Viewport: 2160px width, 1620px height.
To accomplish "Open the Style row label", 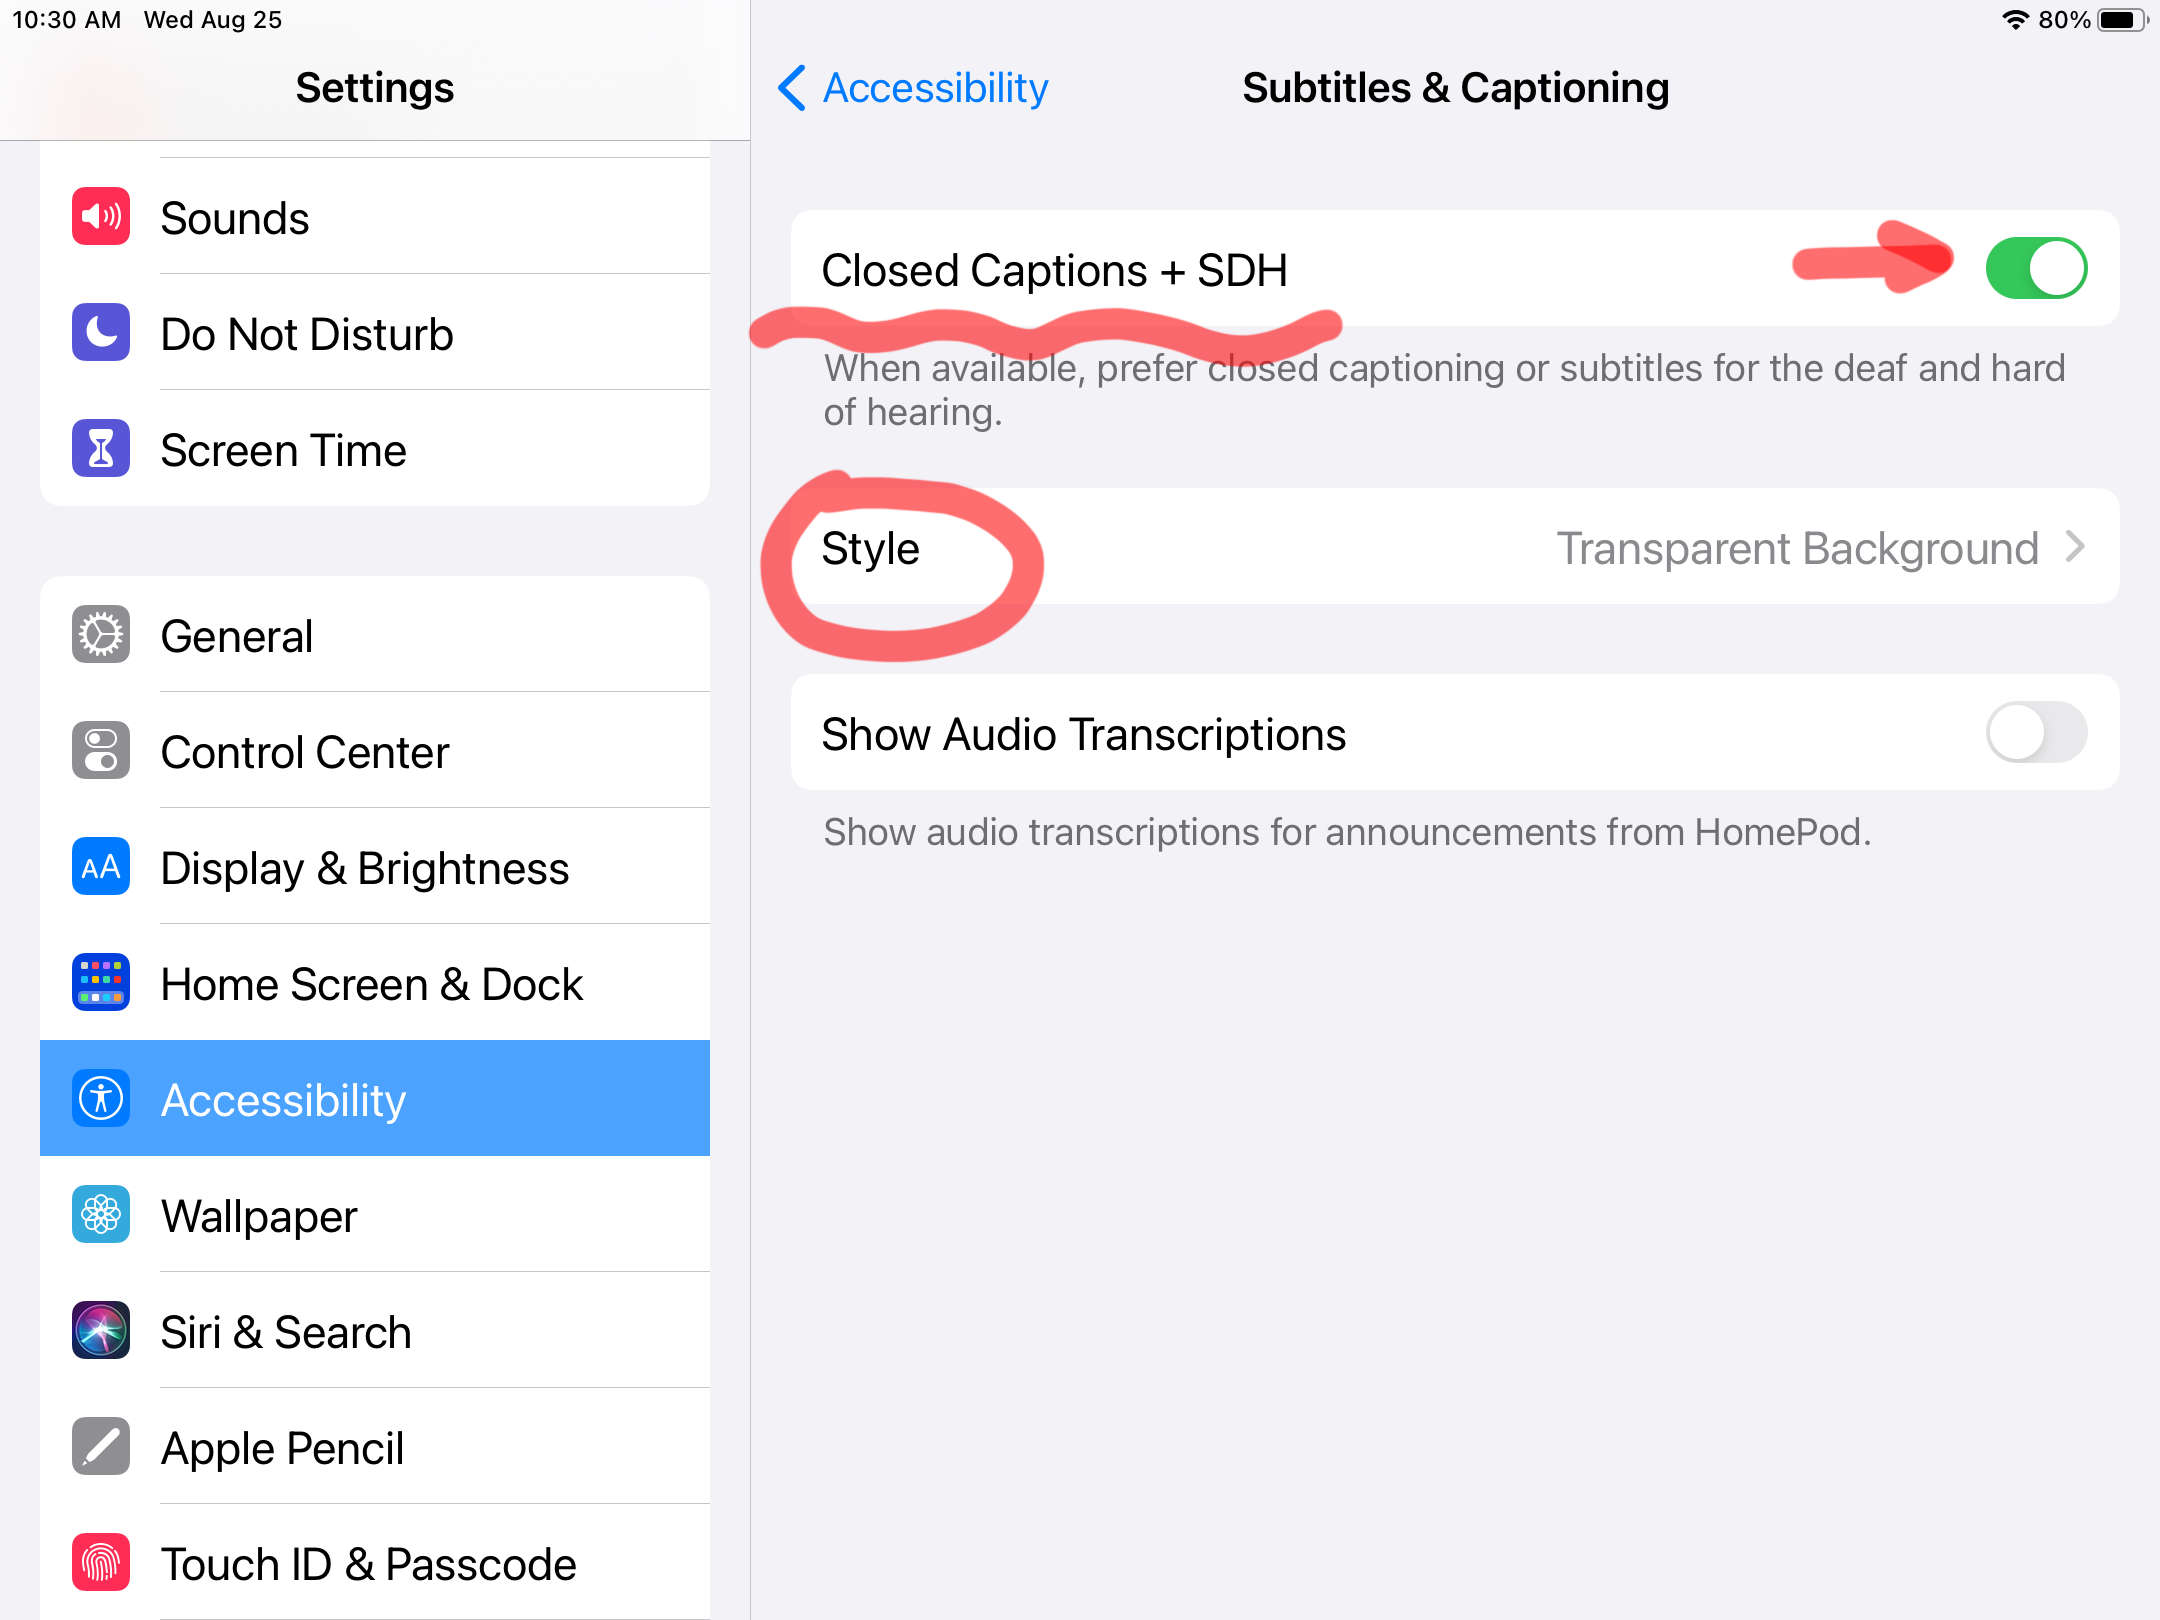I will tap(870, 548).
